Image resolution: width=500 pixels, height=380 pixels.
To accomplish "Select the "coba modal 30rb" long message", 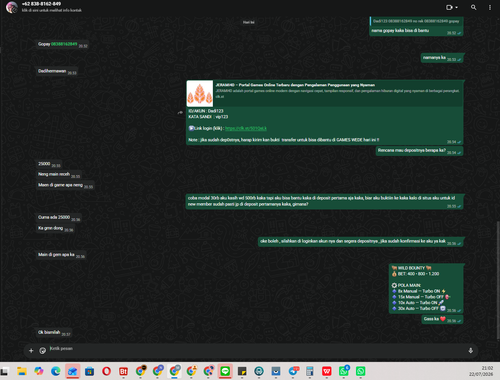I will [324, 201].
